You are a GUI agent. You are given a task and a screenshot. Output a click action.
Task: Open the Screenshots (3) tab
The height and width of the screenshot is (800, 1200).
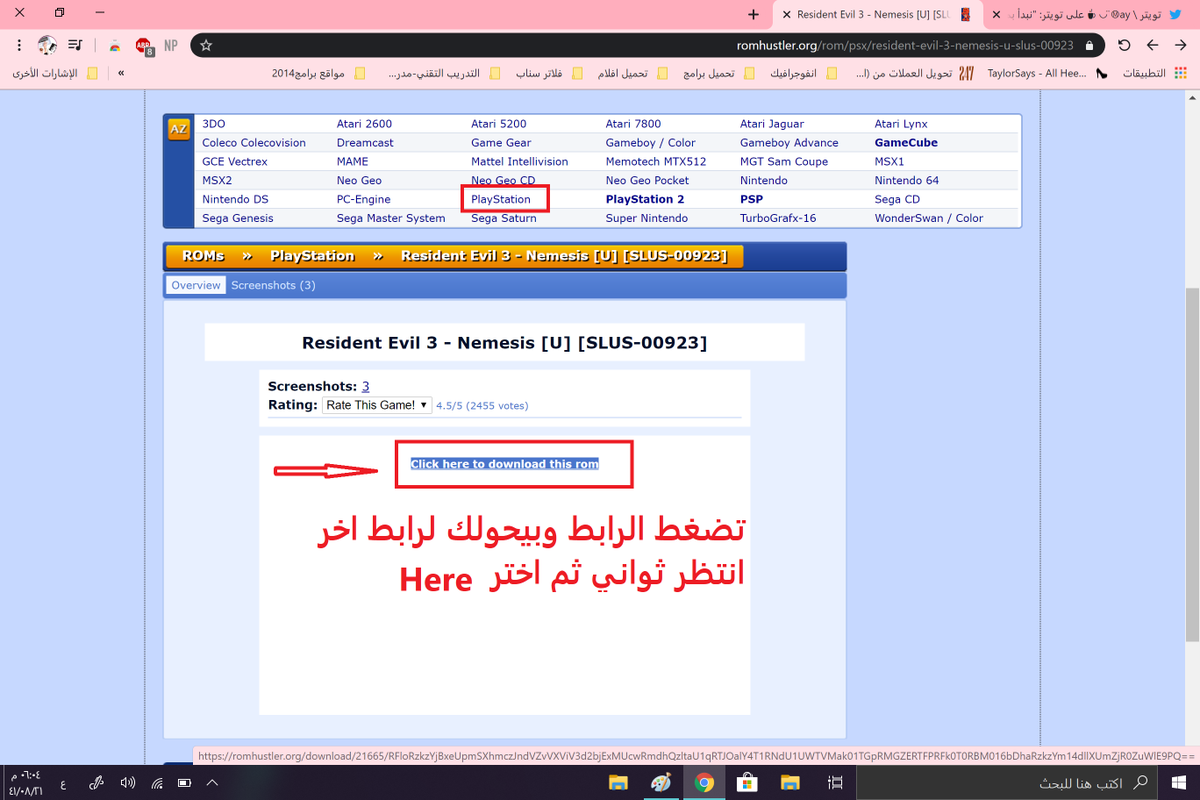[x=273, y=285]
